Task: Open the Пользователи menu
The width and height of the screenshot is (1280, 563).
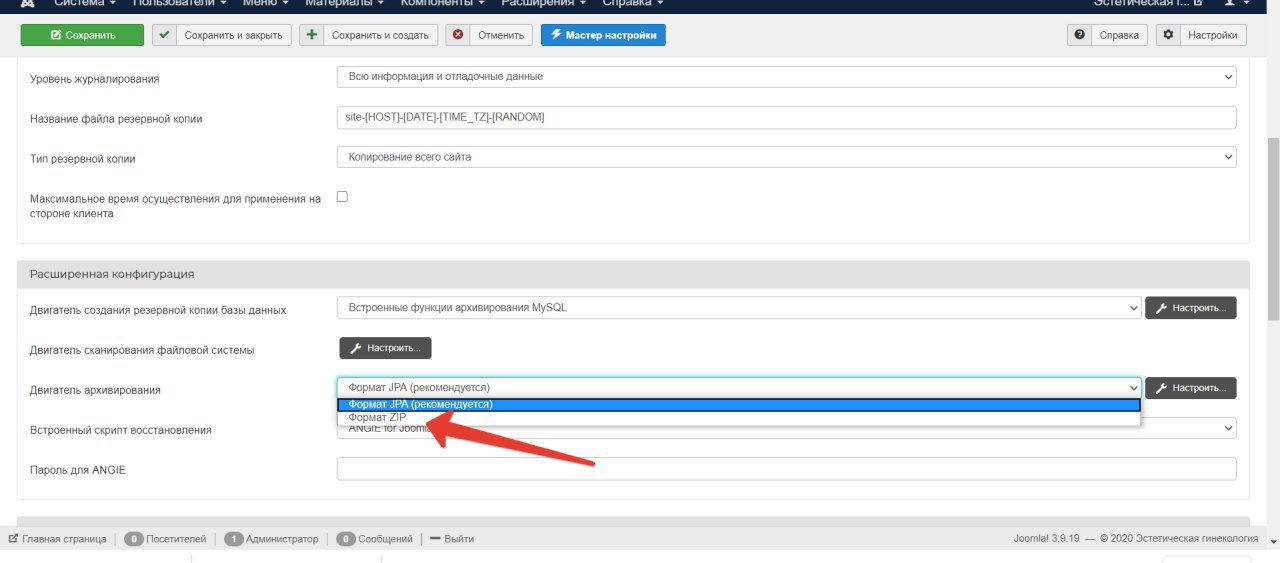Action: [x=179, y=4]
